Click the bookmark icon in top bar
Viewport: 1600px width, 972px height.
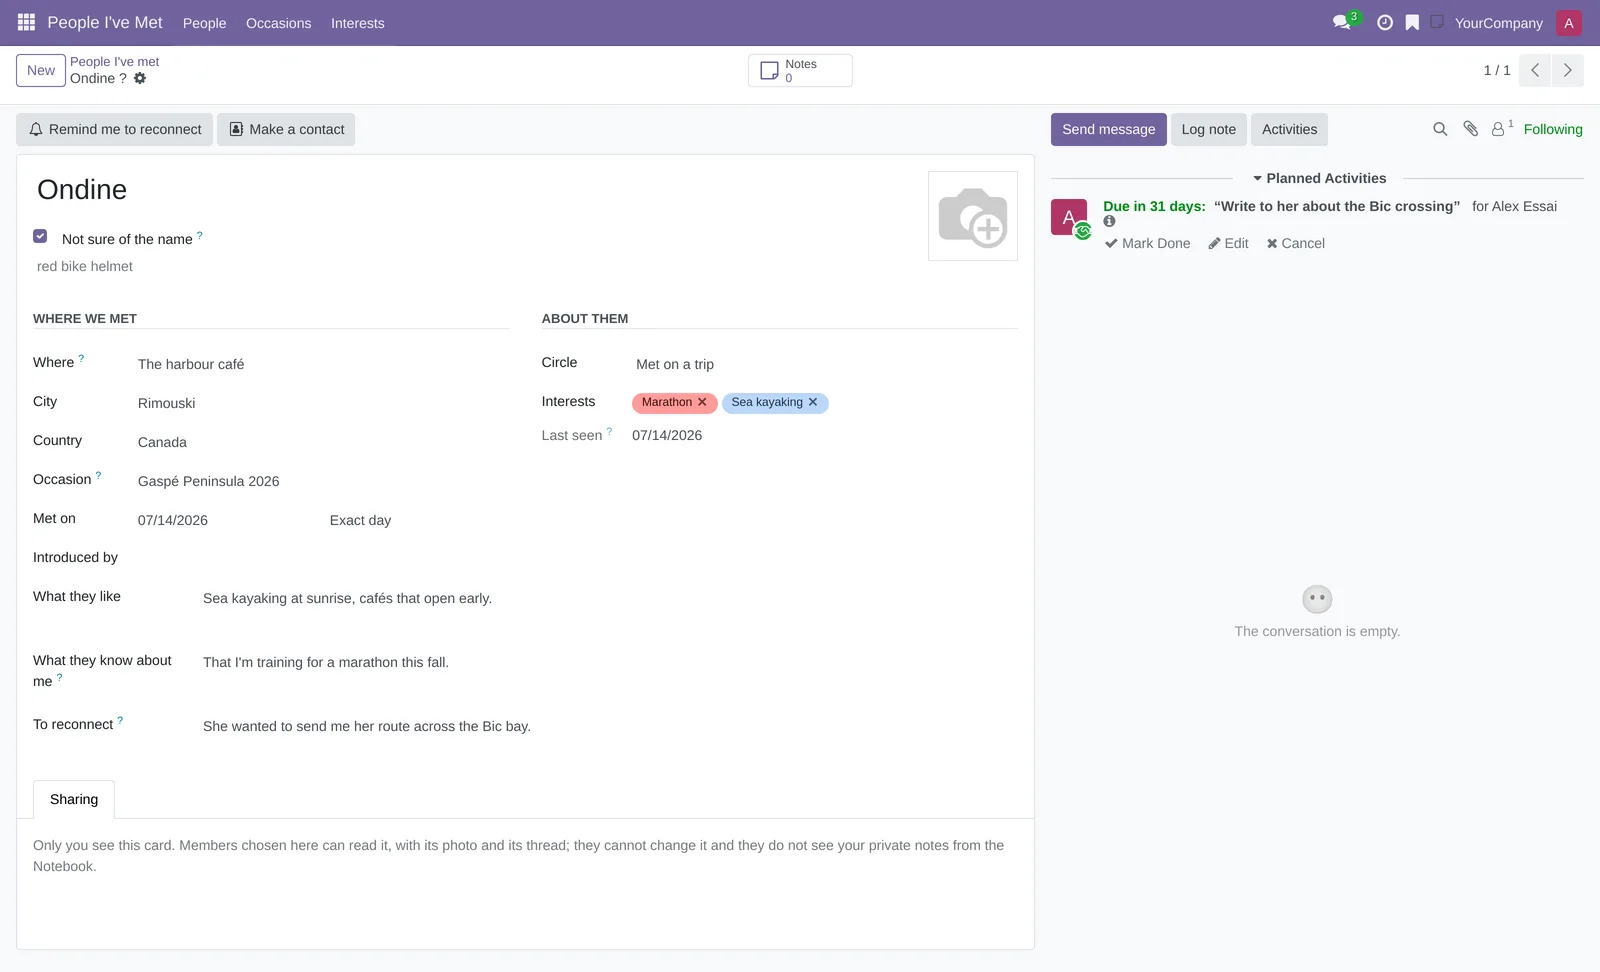tap(1412, 22)
